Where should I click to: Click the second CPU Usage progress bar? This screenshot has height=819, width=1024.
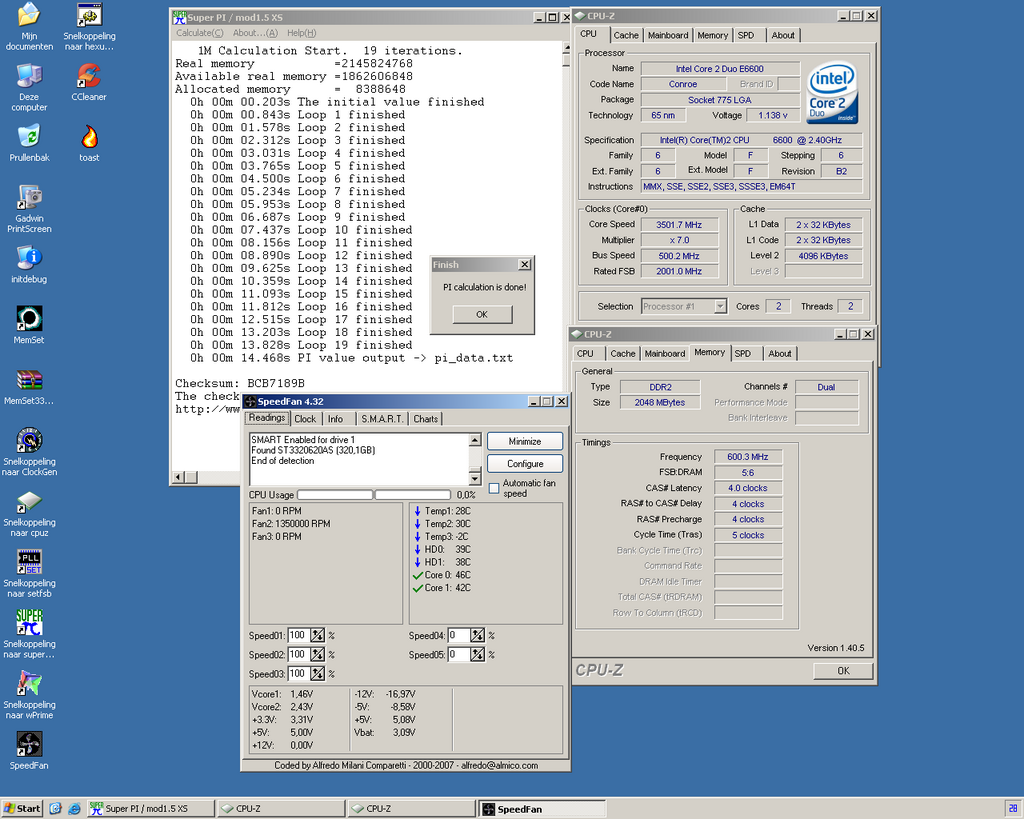(x=413, y=495)
